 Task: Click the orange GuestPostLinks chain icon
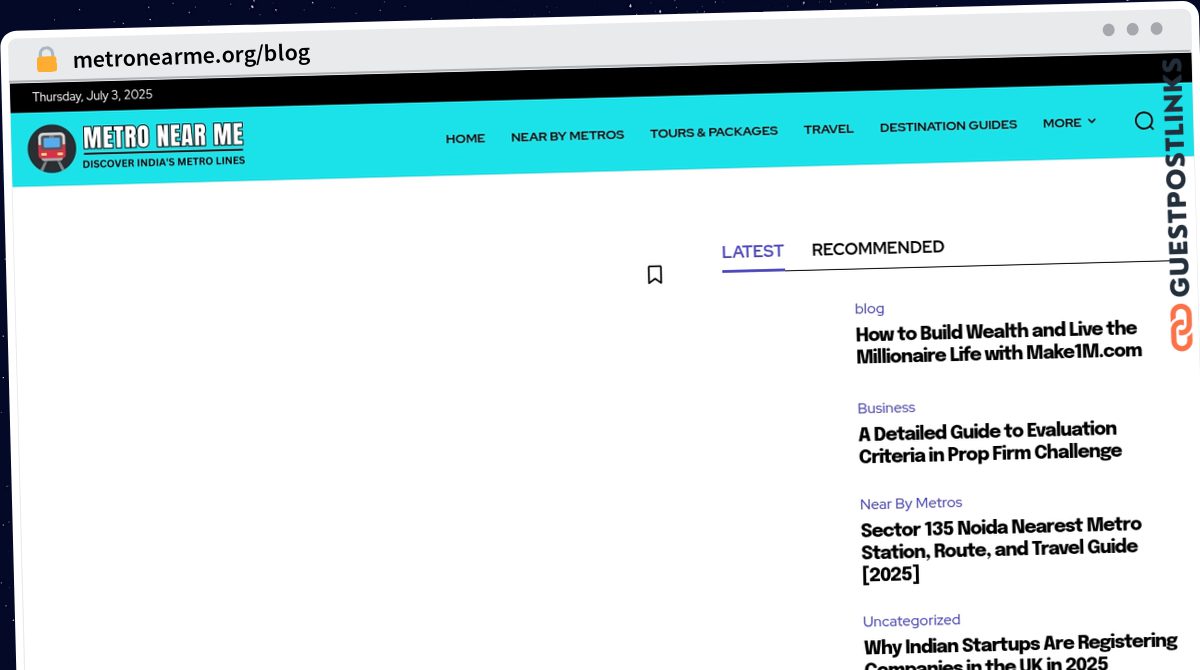(x=1182, y=328)
